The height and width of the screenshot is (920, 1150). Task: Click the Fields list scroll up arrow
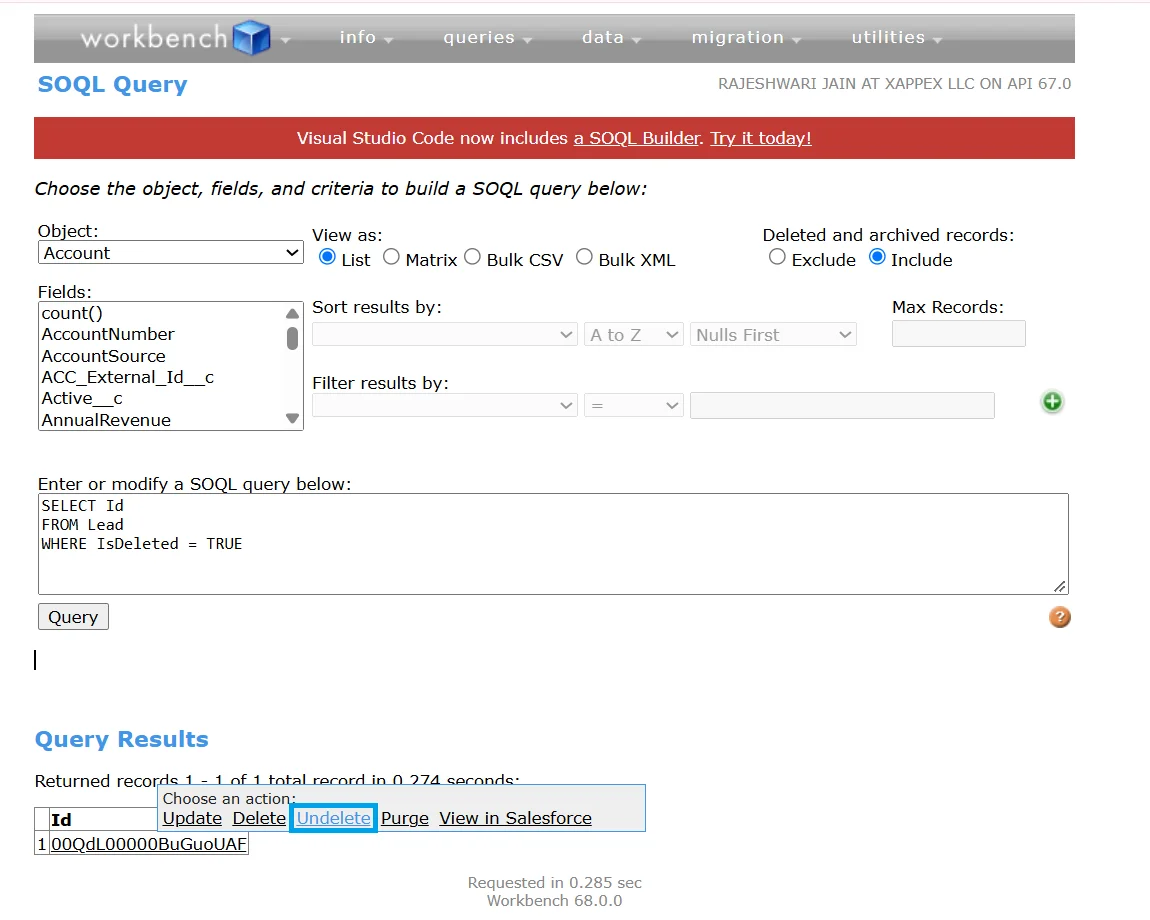click(x=293, y=313)
